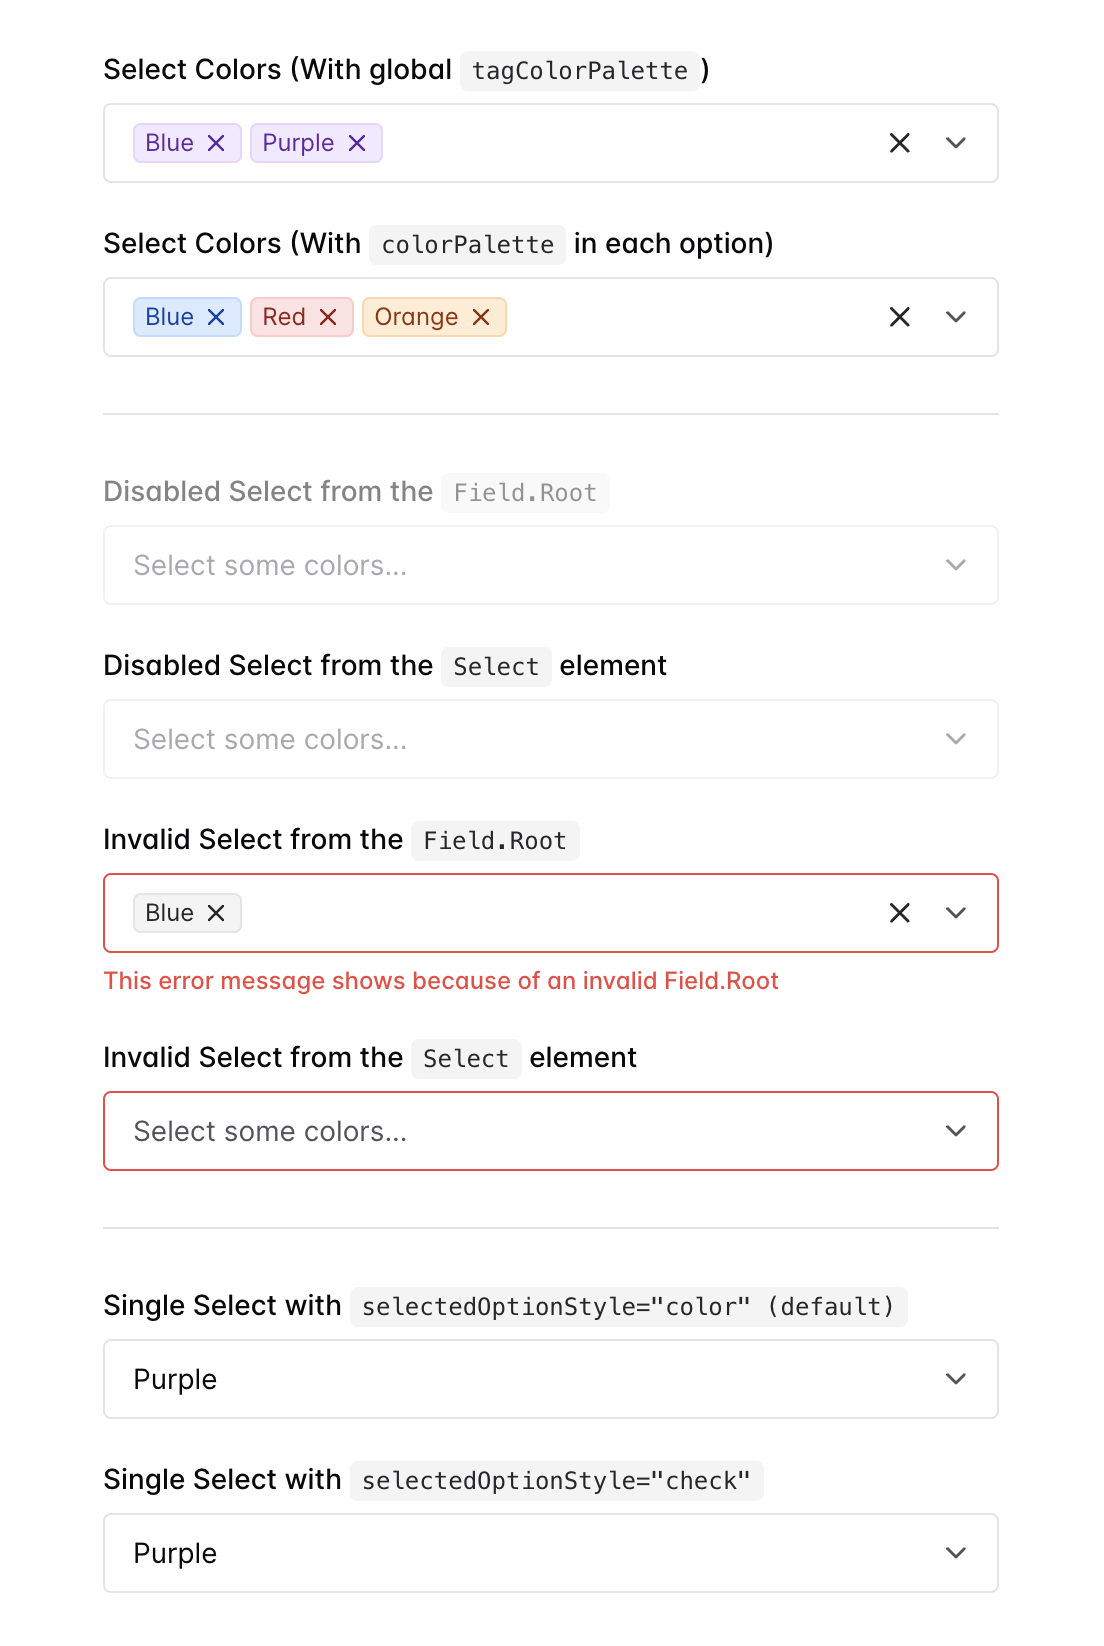Open the invalid Select element dropdown chevron

956,1131
